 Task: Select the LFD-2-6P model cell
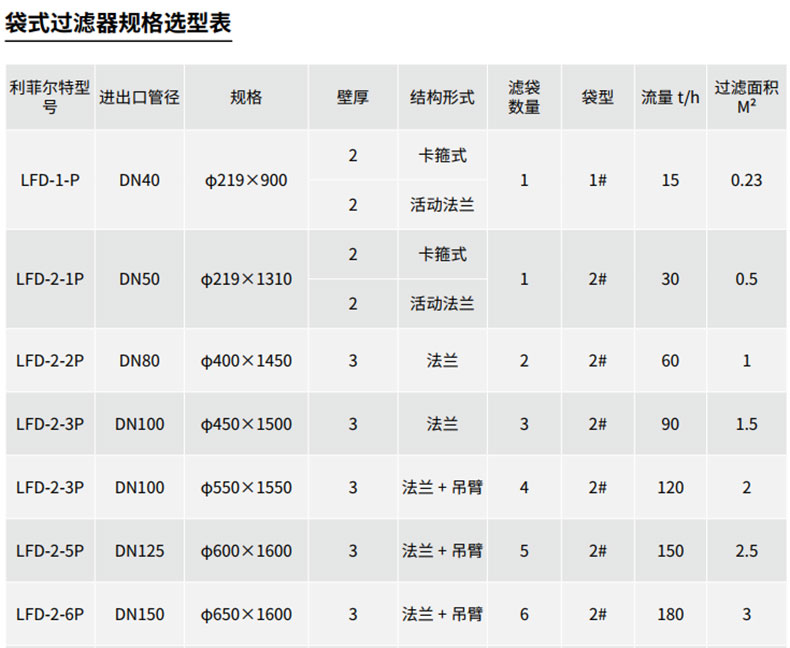pos(50,615)
